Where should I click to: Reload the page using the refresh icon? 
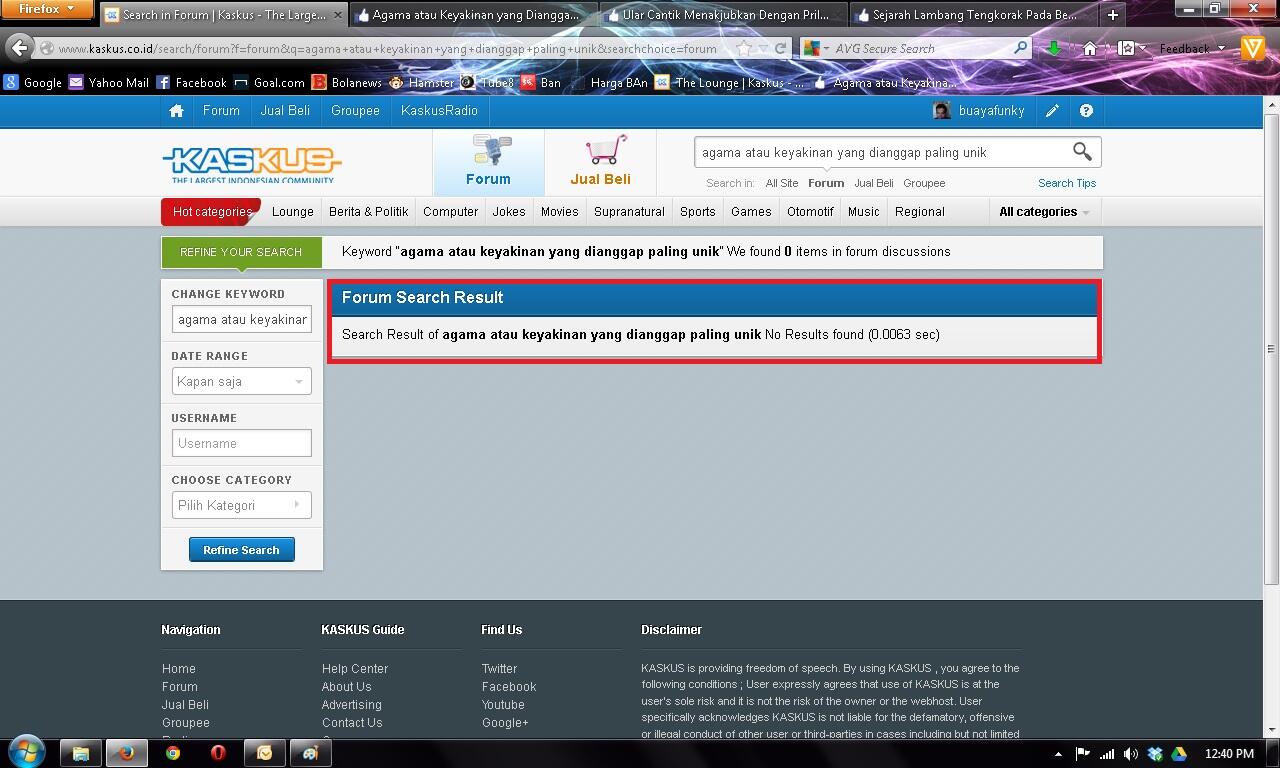click(x=781, y=48)
